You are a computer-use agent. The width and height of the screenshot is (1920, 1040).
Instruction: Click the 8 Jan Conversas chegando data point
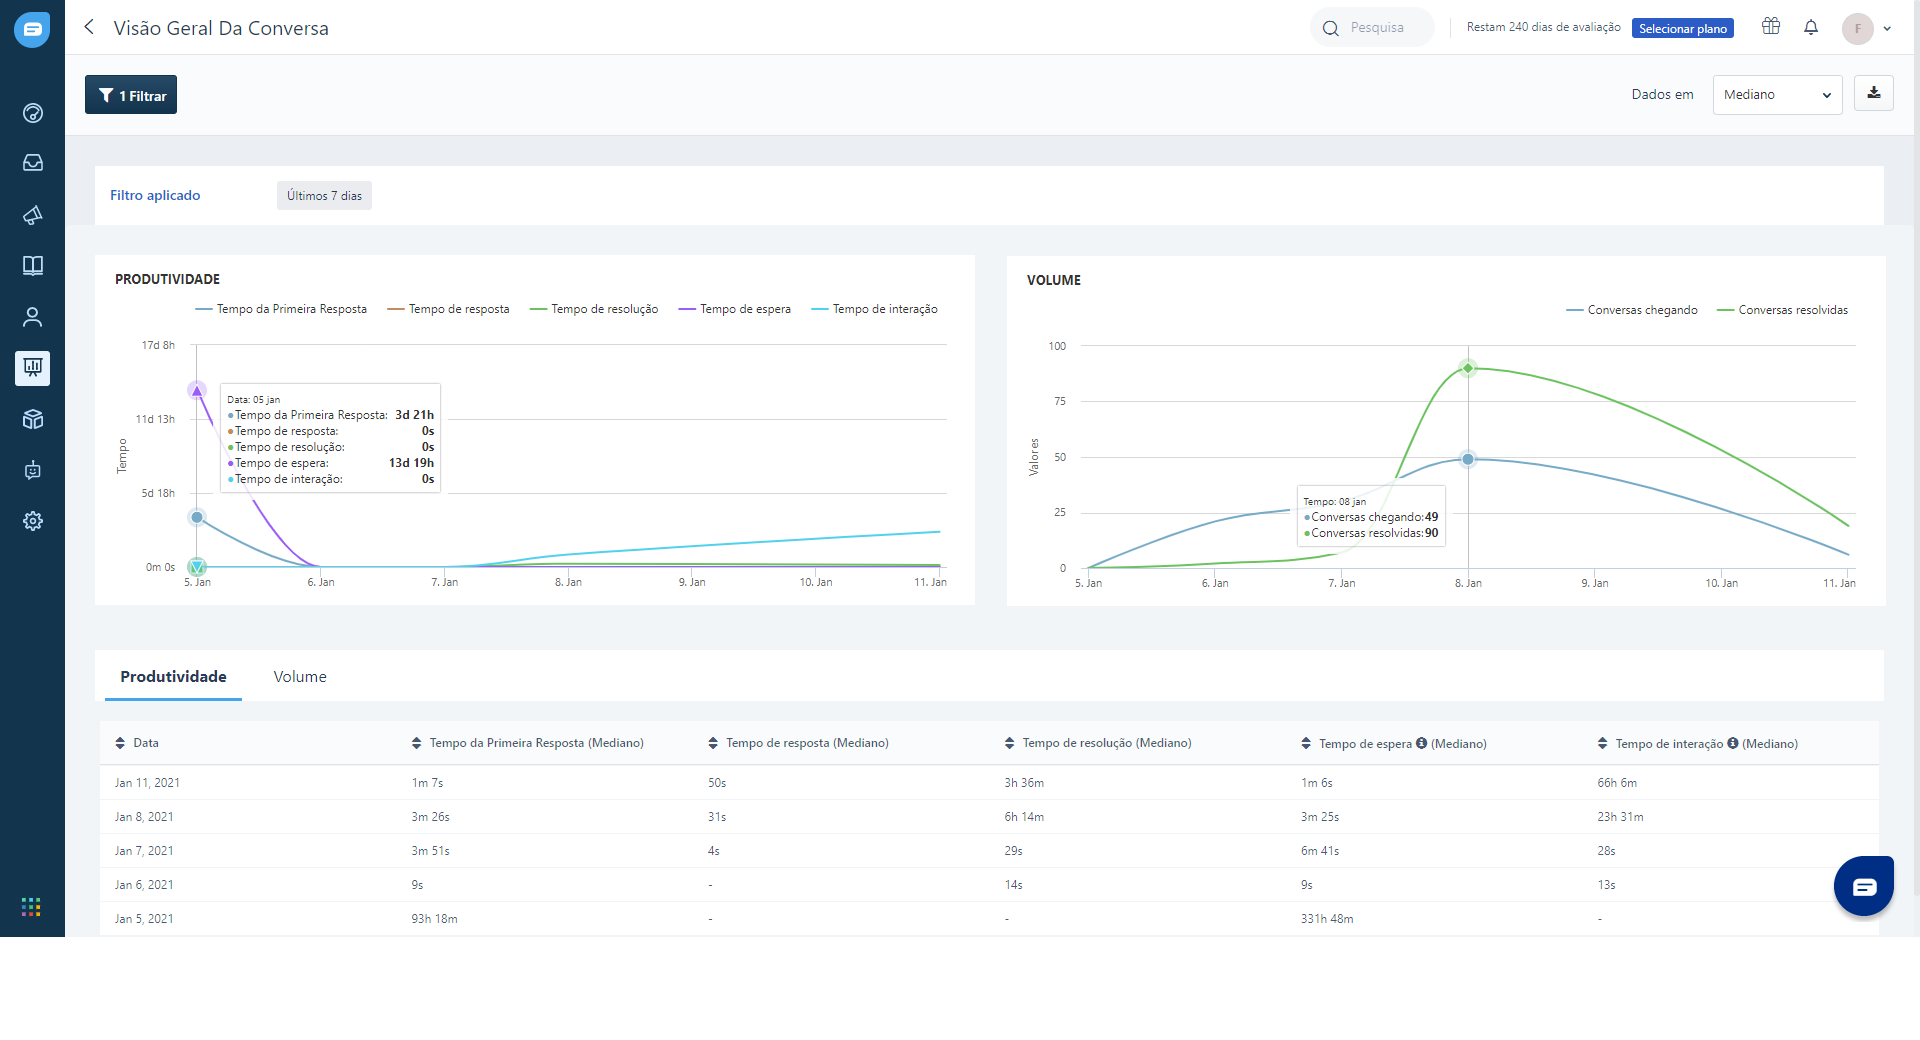click(x=1468, y=459)
